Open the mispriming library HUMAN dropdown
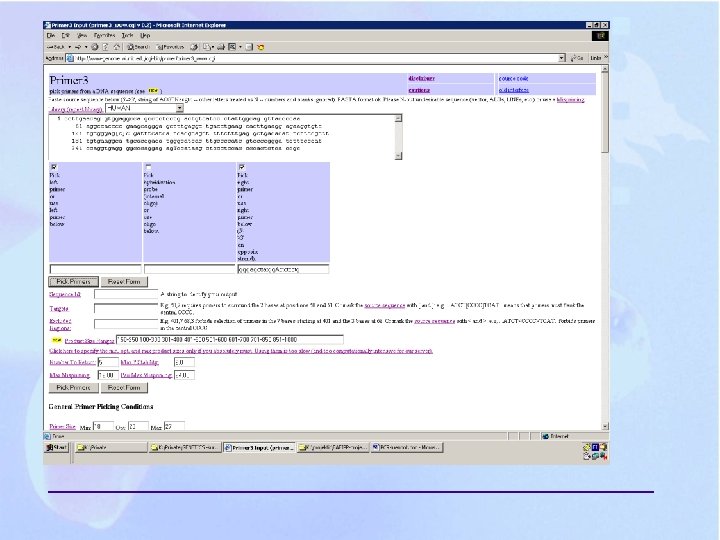The height and width of the screenshot is (540, 720). 144,108
